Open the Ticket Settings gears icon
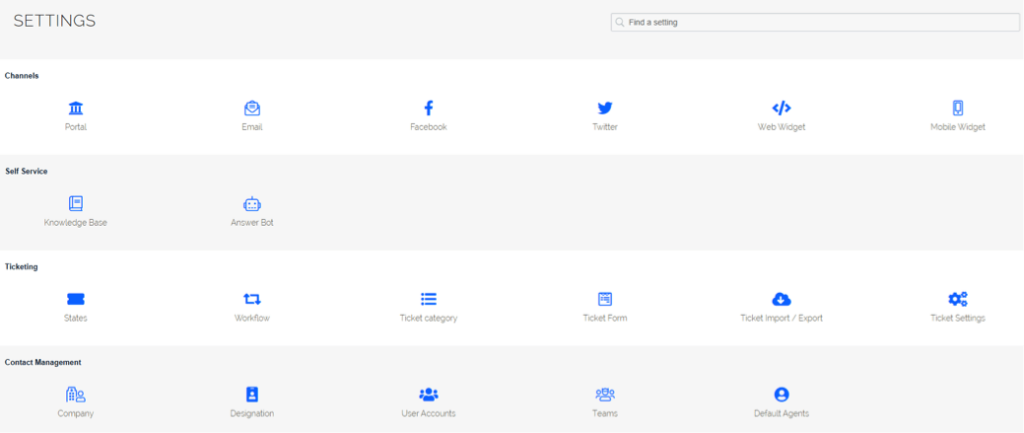The image size is (1024, 433). (x=957, y=299)
